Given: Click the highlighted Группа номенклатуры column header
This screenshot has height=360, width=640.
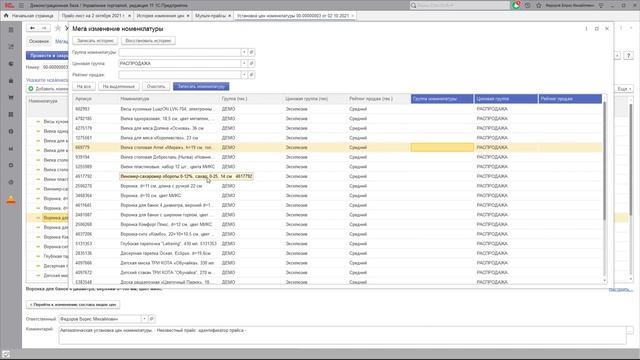Looking at the screenshot, I should pos(442,99).
